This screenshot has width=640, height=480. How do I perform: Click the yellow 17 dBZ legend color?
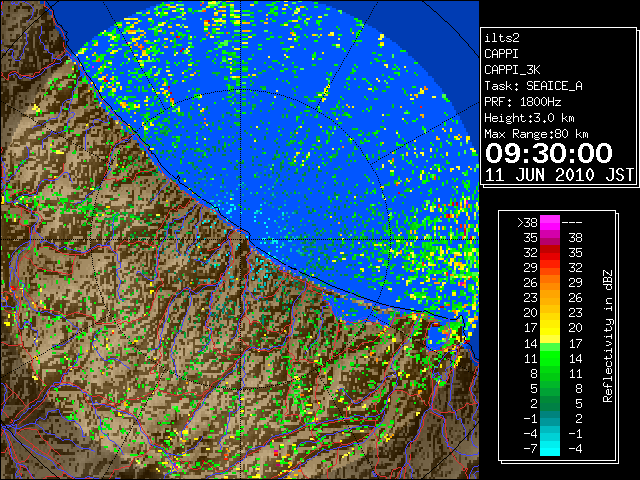coord(550,328)
